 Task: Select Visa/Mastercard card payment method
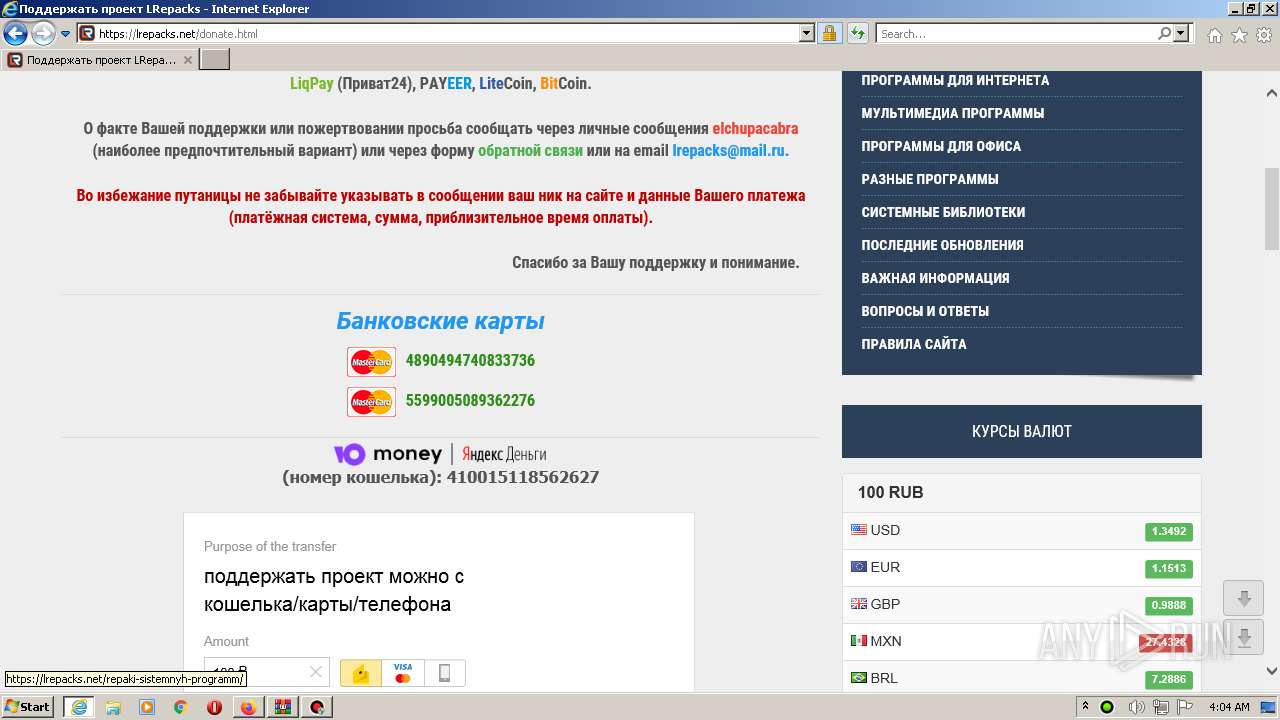[403, 673]
